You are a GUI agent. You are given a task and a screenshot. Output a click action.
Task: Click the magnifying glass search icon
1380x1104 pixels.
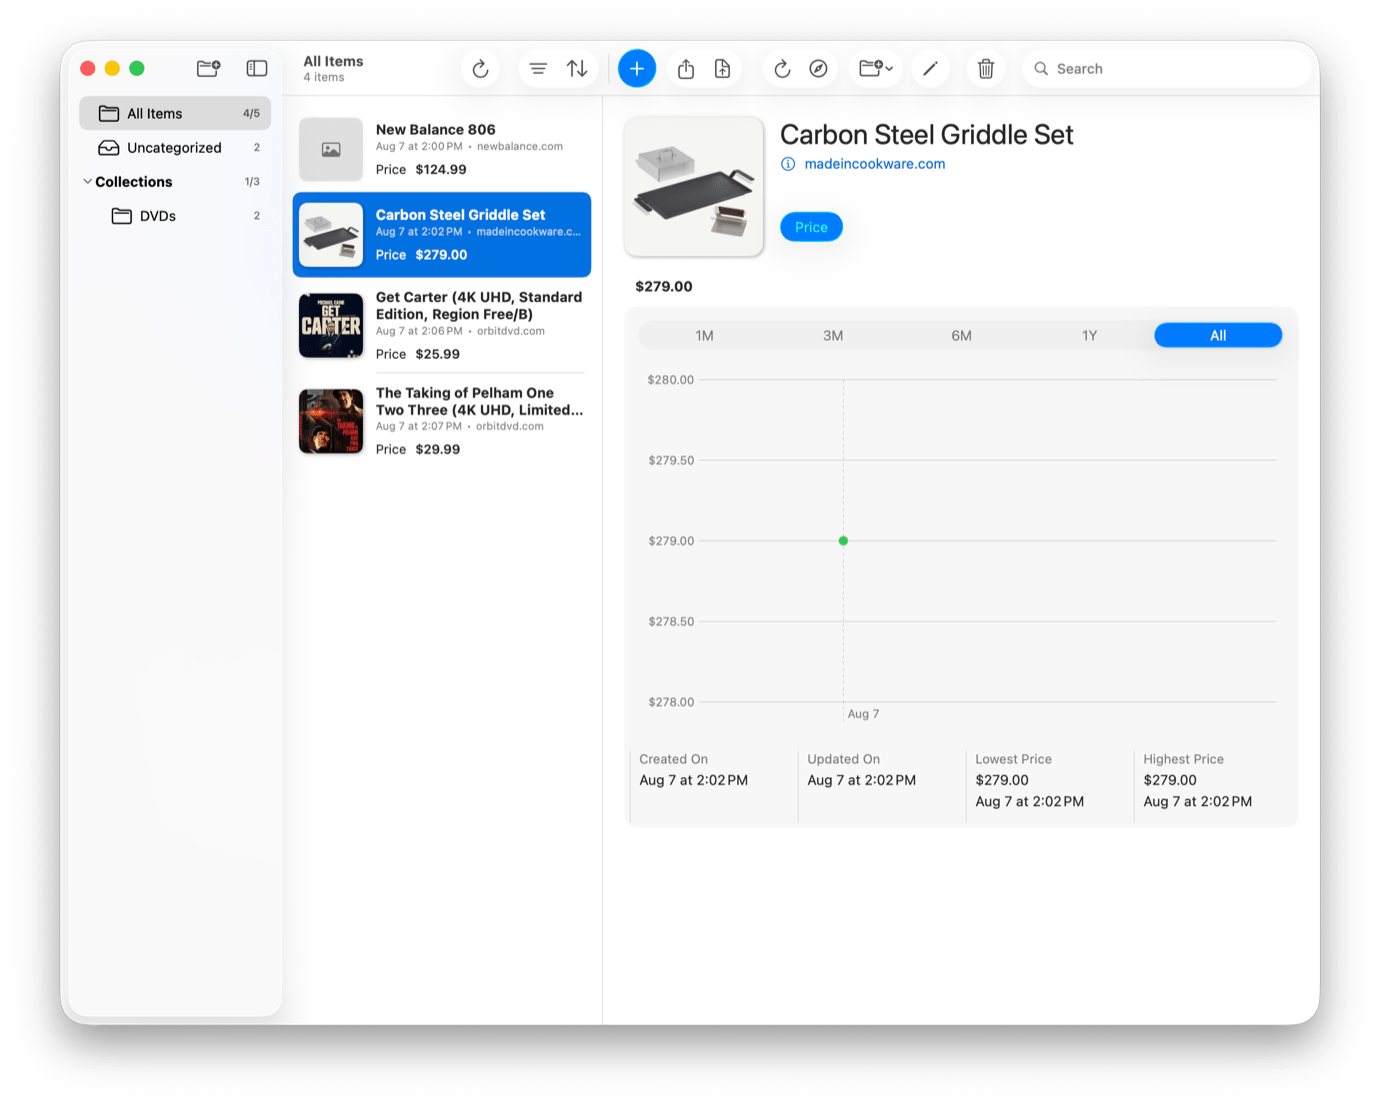pos(1041,69)
